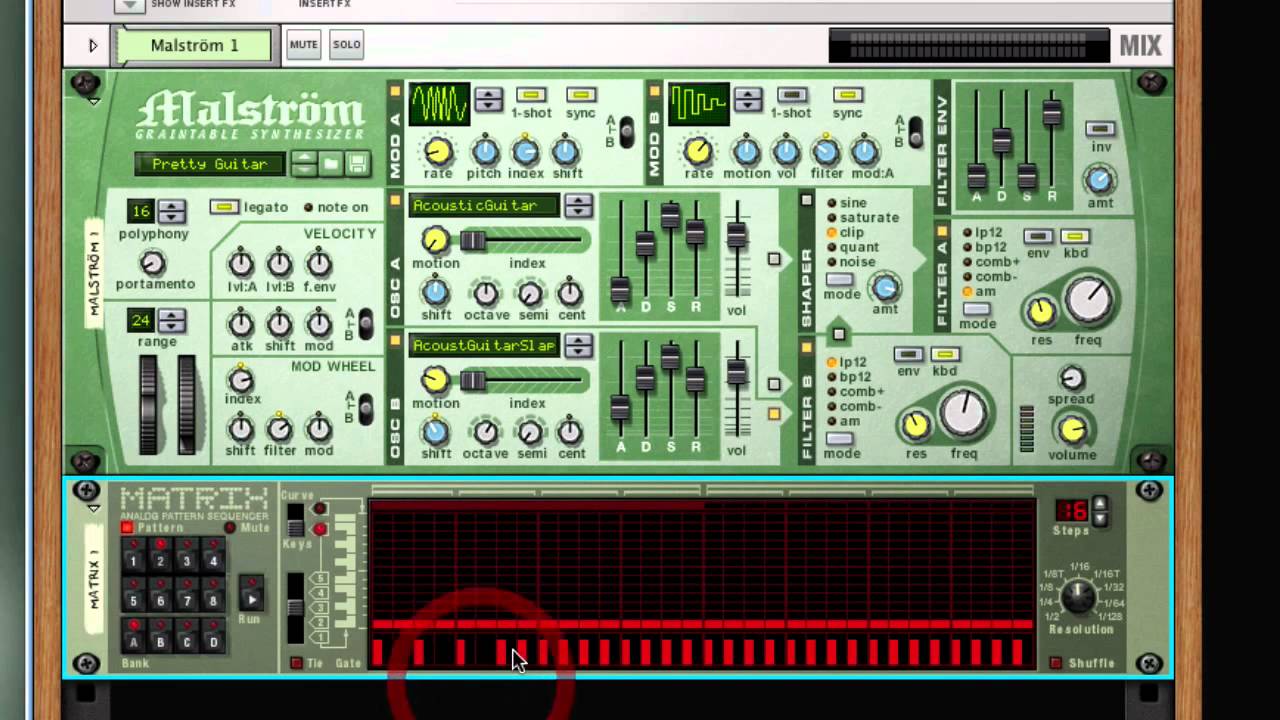Toggle the Matrix Tie button
The image size is (1280, 720).
coord(296,663)
